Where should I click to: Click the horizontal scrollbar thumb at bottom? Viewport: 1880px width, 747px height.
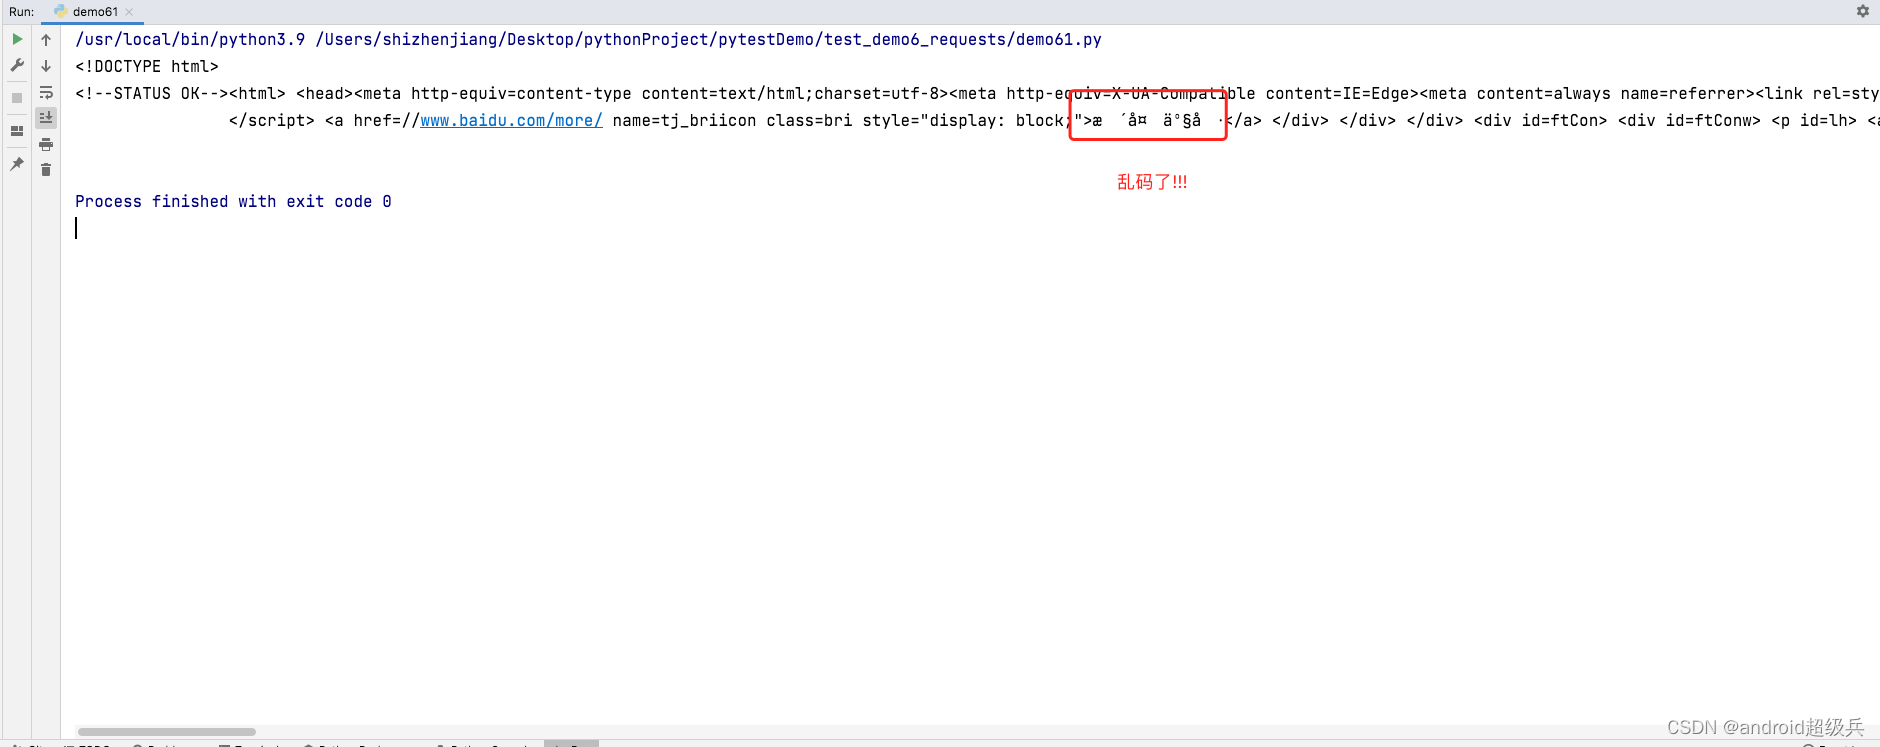coord(167,732)
